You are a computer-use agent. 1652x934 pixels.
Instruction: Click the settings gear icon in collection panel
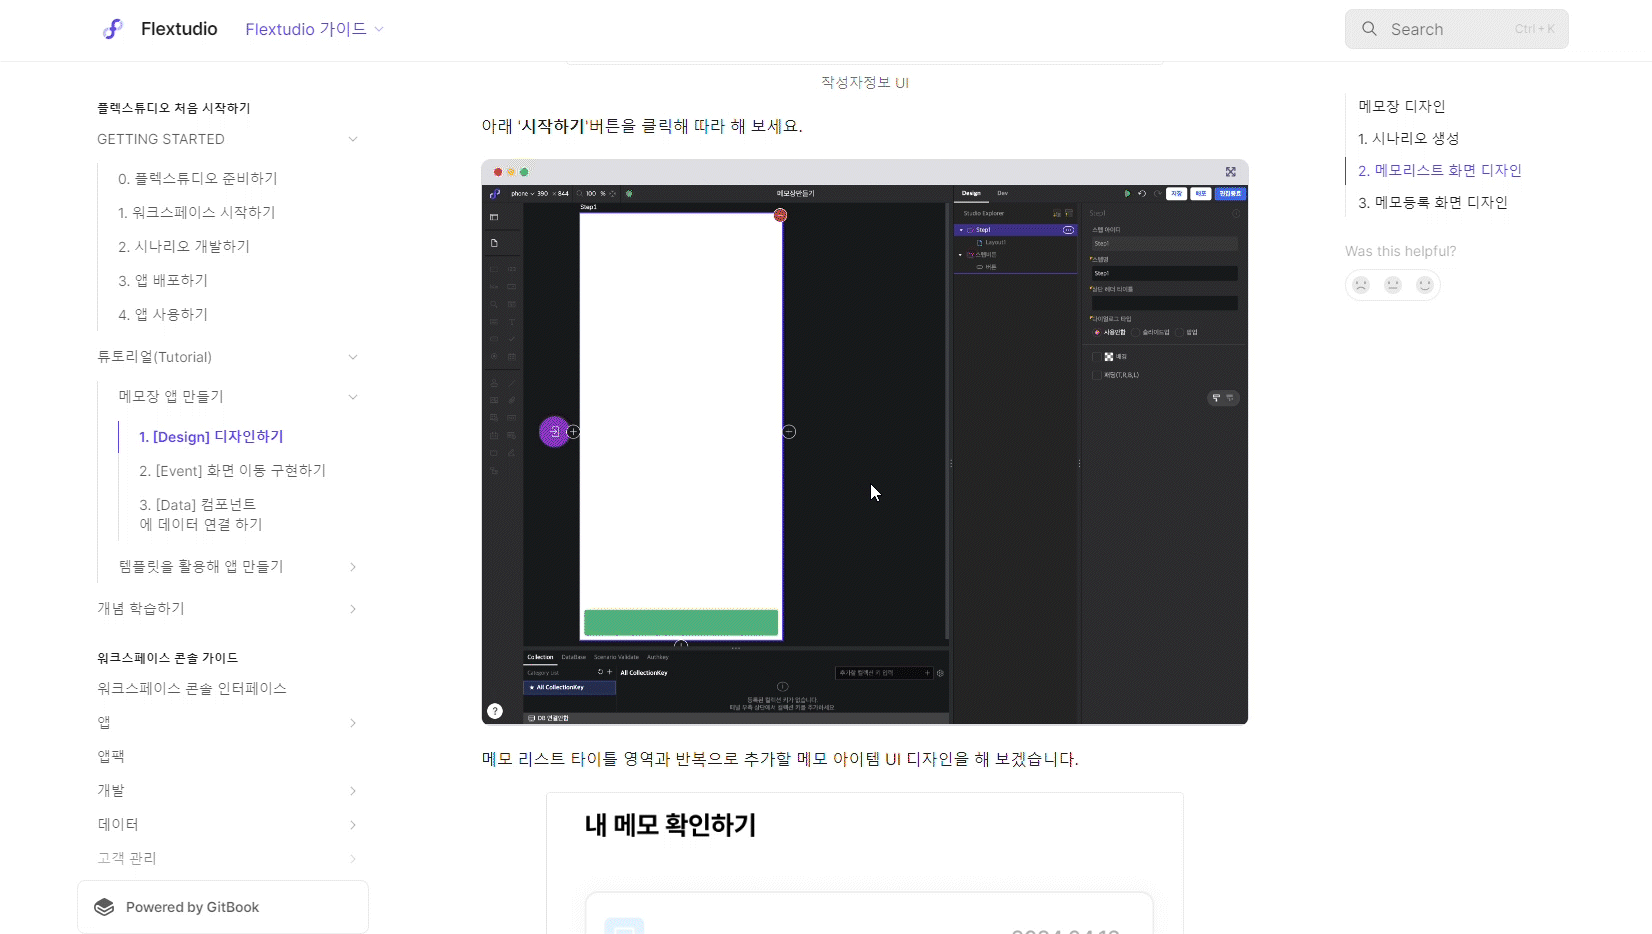(x=940, y=673)
